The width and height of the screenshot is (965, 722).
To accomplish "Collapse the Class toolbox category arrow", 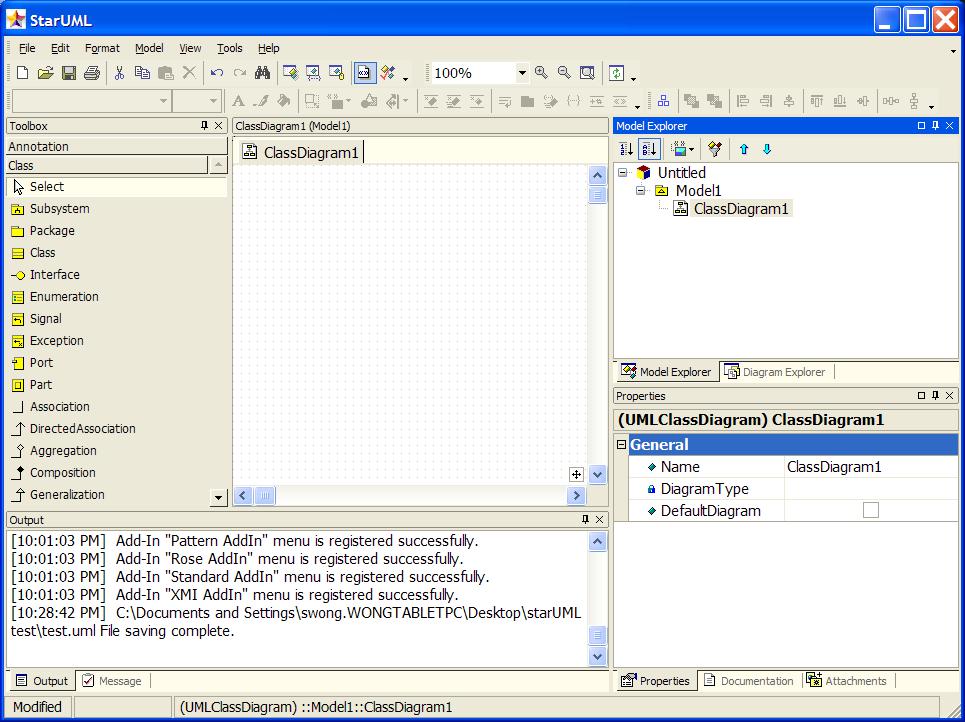I will coord(218,165).
